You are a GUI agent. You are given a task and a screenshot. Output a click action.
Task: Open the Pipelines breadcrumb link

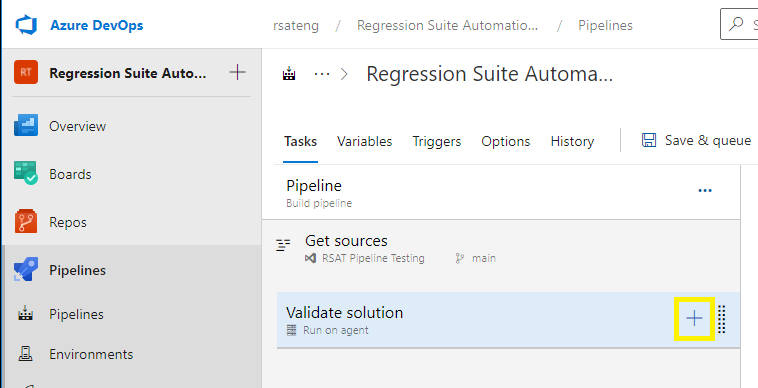pyautogui.click(x=605, y=26)
